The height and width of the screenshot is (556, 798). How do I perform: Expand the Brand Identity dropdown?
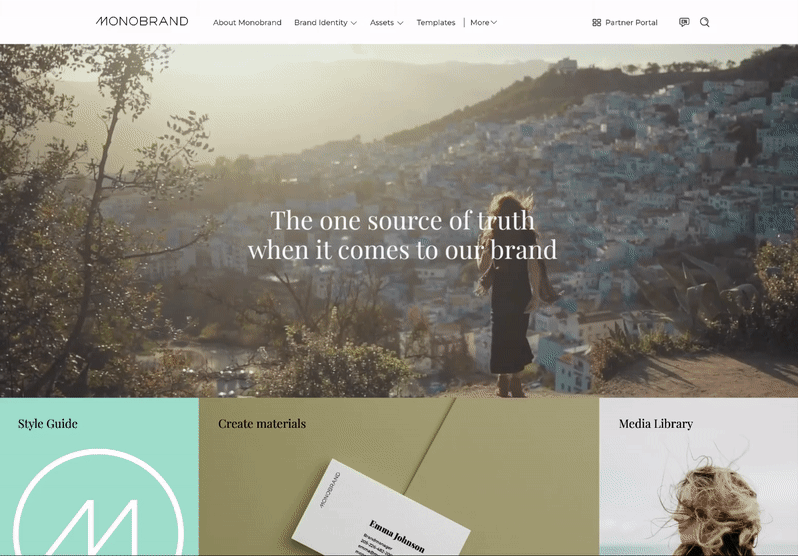[x=354, y=23]
